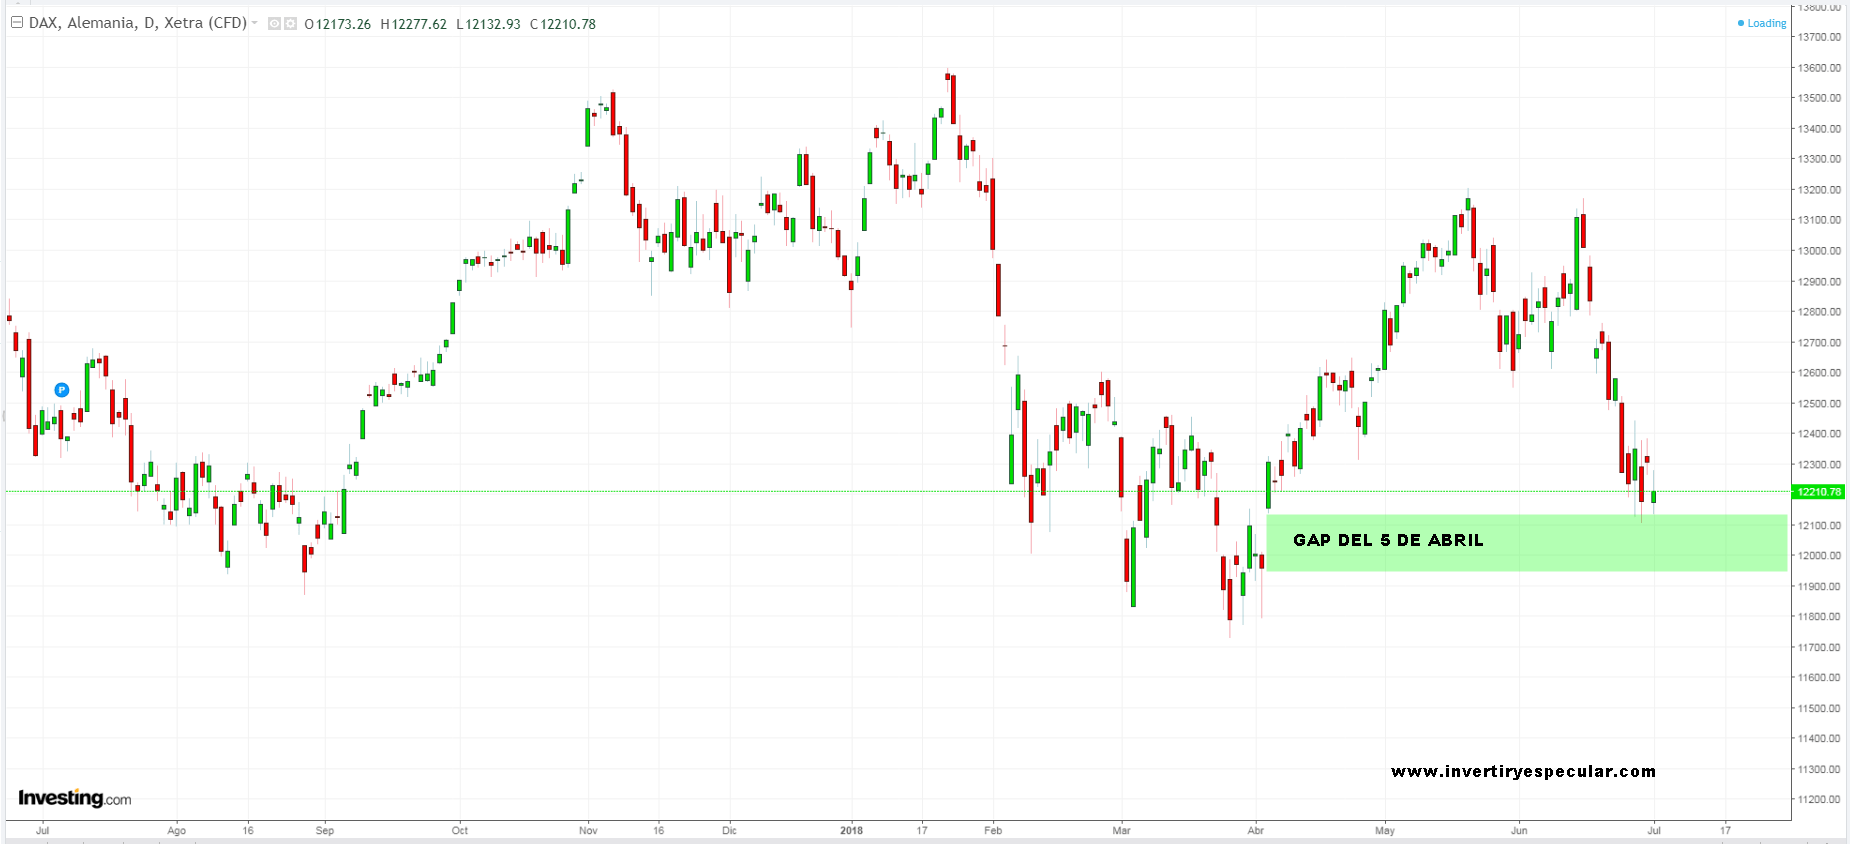Image resolution: width=1850 pixels, height=844 pixels.
Task: Click the blue P marker on chart
Action: pos(62,390)
